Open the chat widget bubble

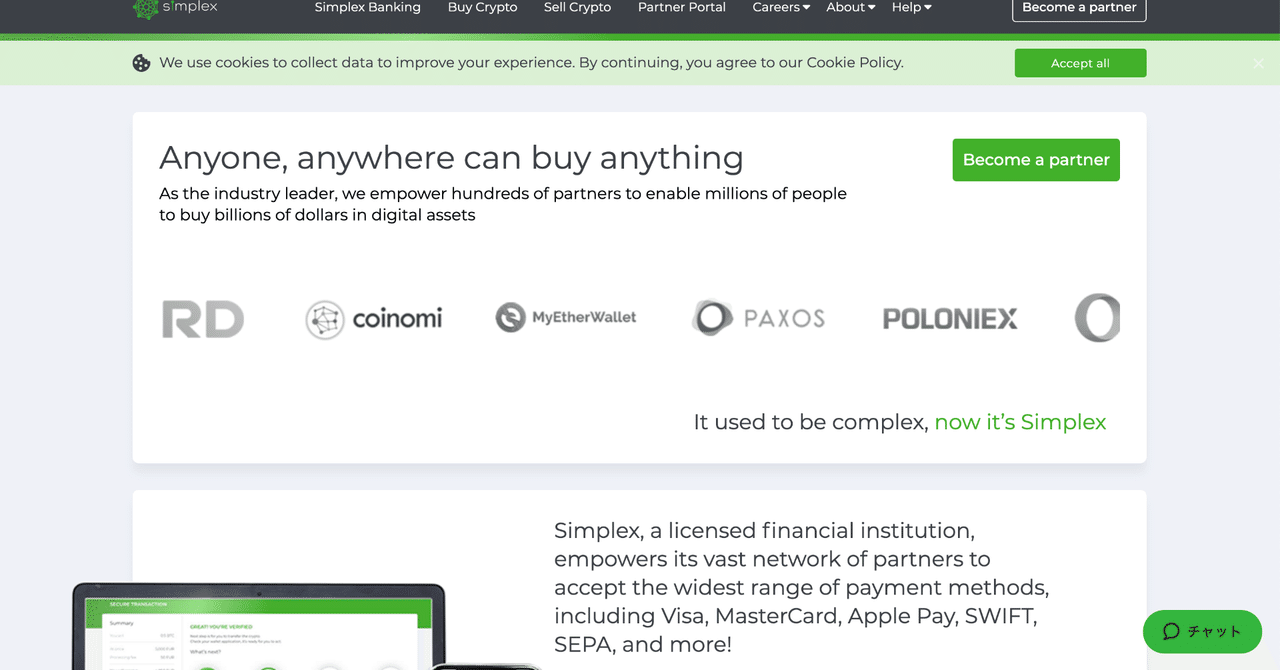(1202, 631)
